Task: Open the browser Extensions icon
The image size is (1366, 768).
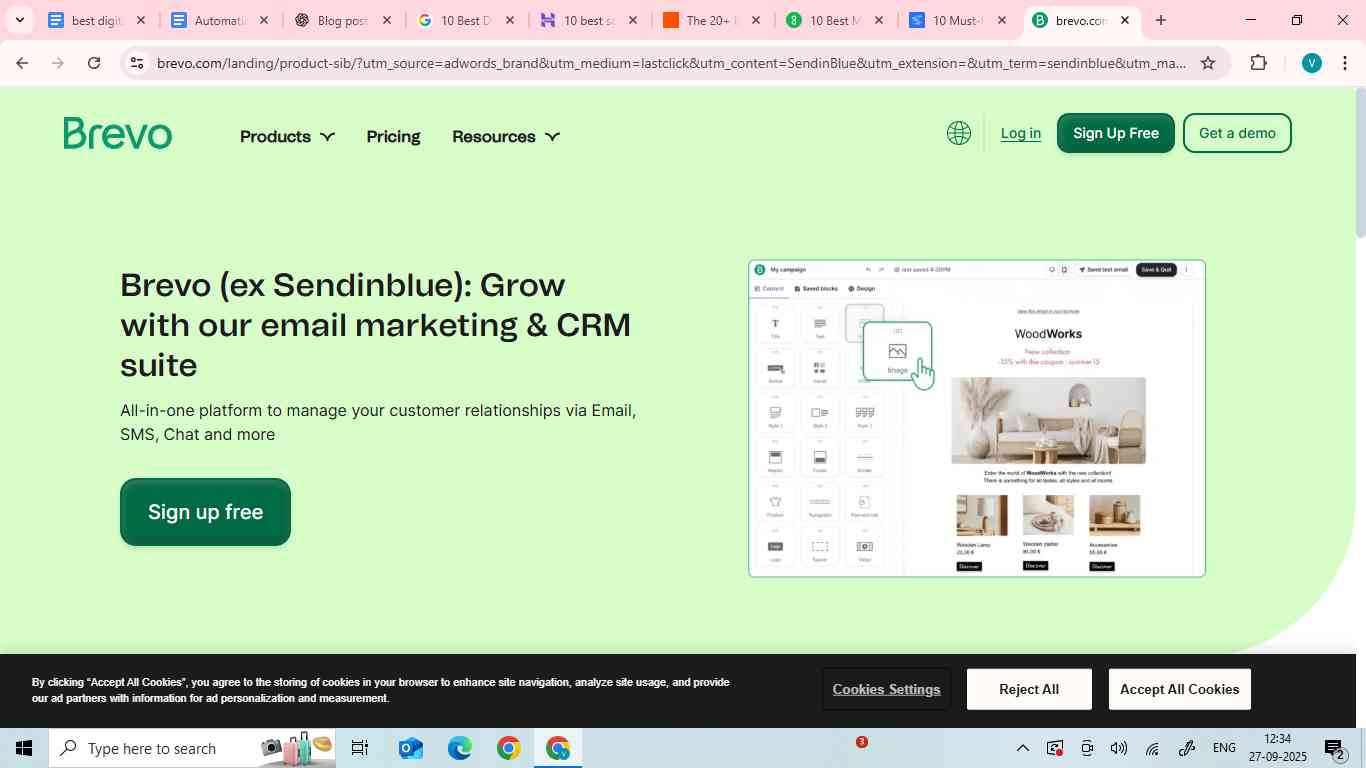Action: coord(1258,63)
